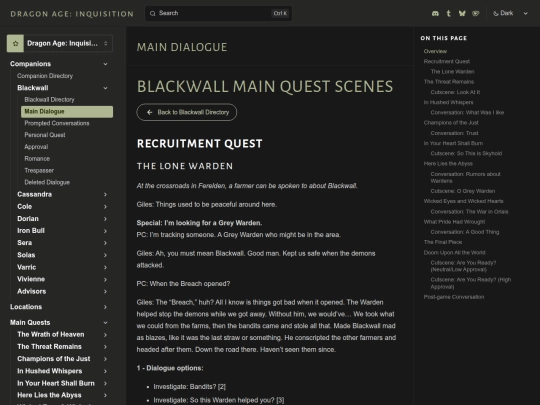
Task: Open the Ko-fi cup icon
Action: click(x=476, y=13)
